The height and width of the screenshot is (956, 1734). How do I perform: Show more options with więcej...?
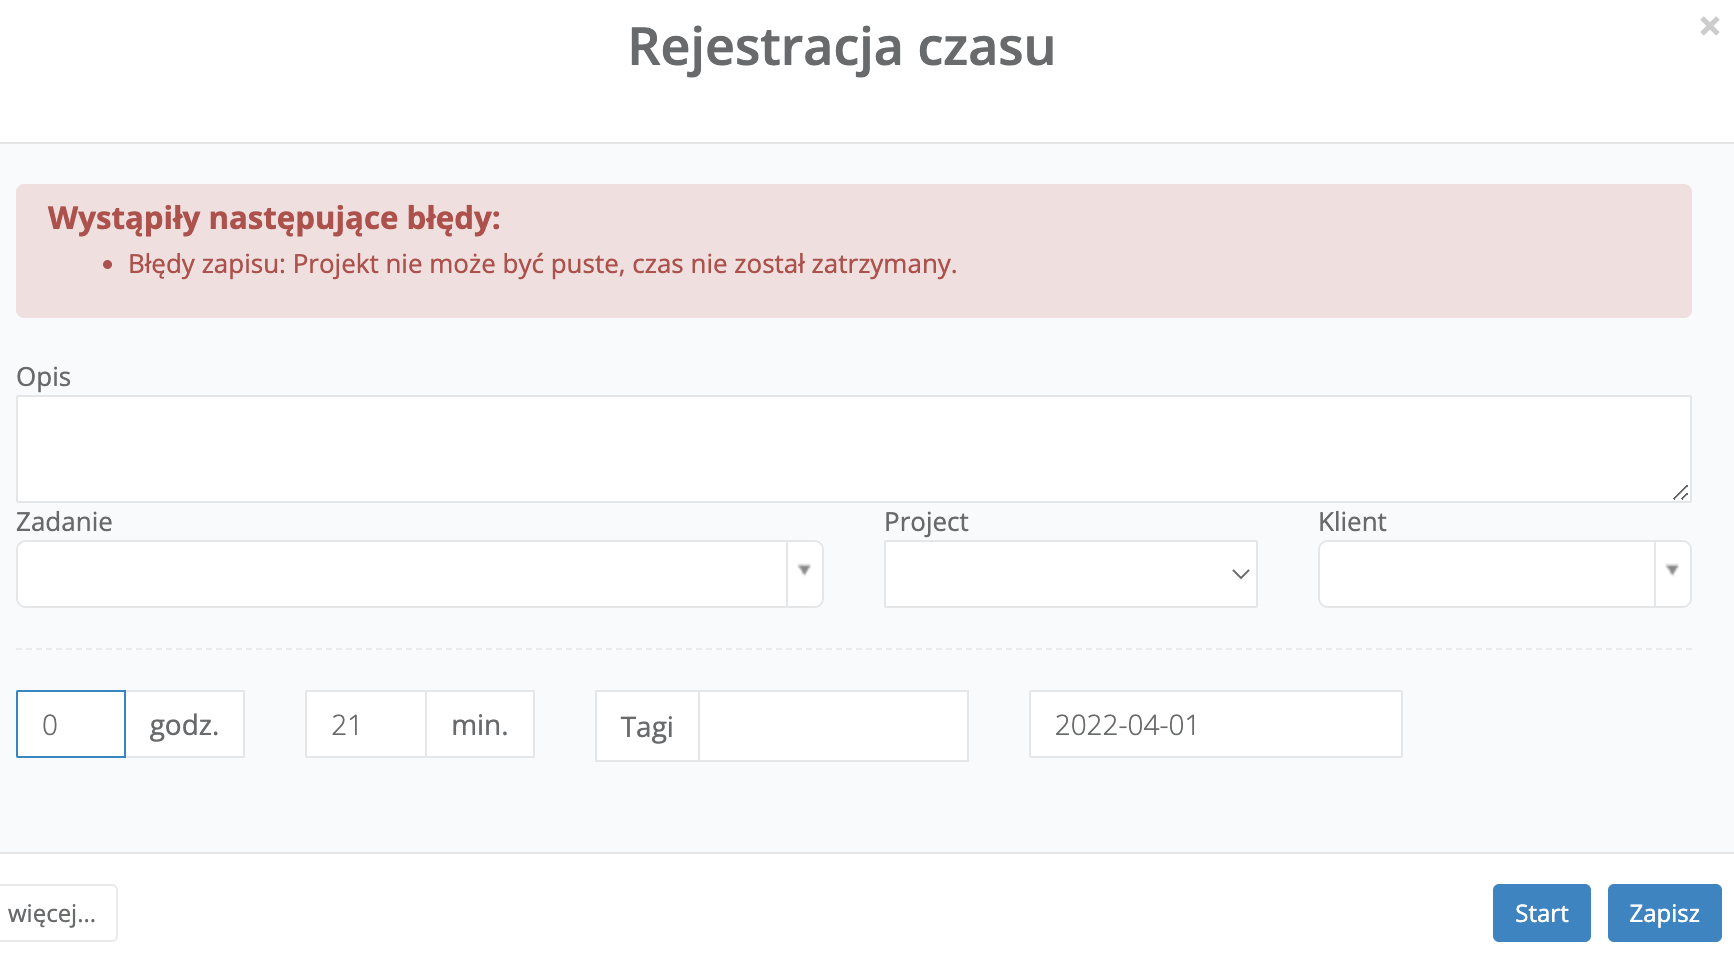55,913
